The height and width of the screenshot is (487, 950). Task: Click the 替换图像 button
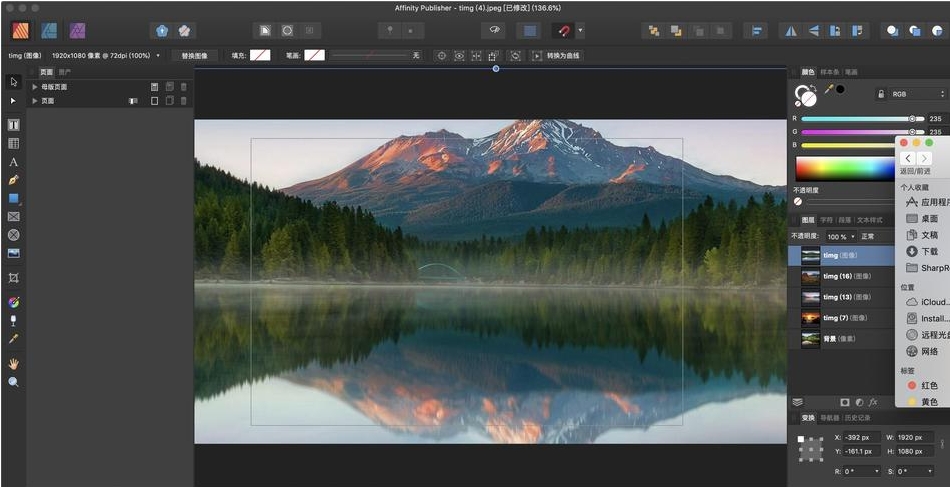[x=194, y=56]
